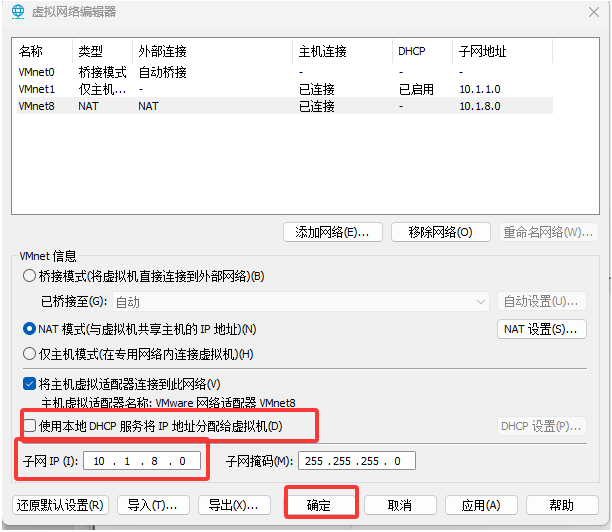This screenshot has height=532, width=612.
Task: Select the 仅主机模式 radio button
Action: coord(29,354)
